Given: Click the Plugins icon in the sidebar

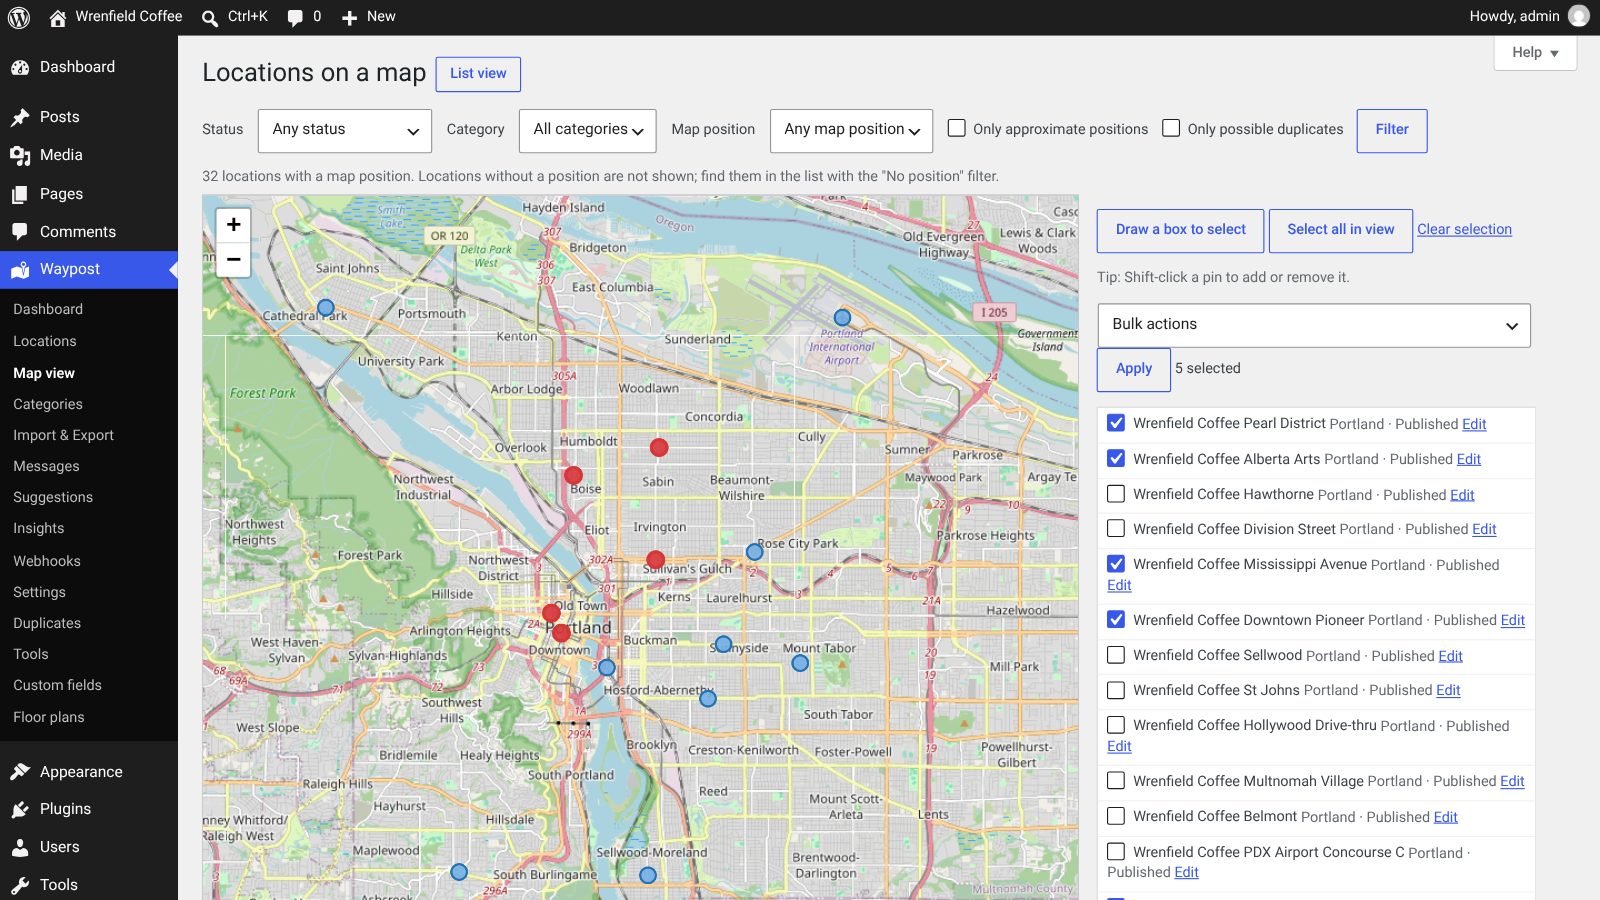Looking at the screenshot, I should click(x=20, y=809).
